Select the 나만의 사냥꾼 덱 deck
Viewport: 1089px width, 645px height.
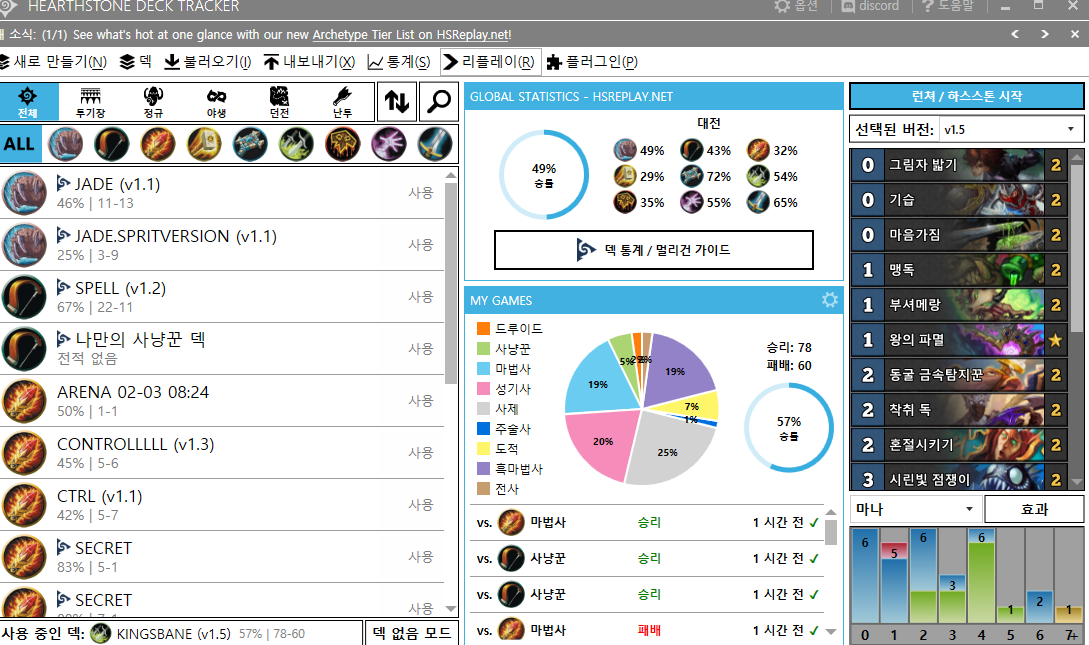(222, 349)
